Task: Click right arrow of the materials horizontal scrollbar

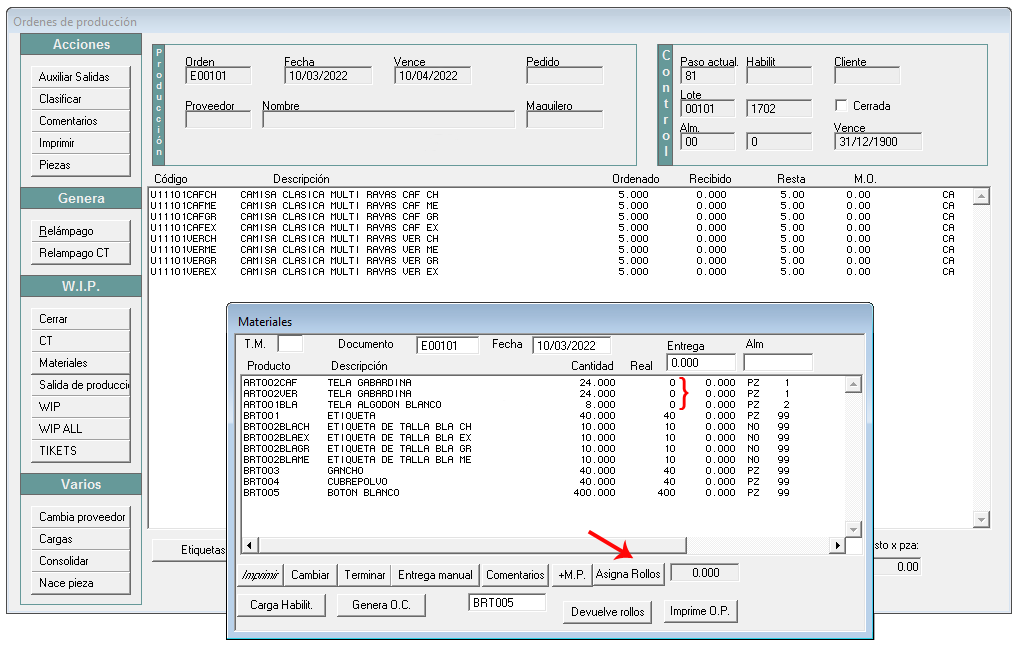Action: (837, 545)
